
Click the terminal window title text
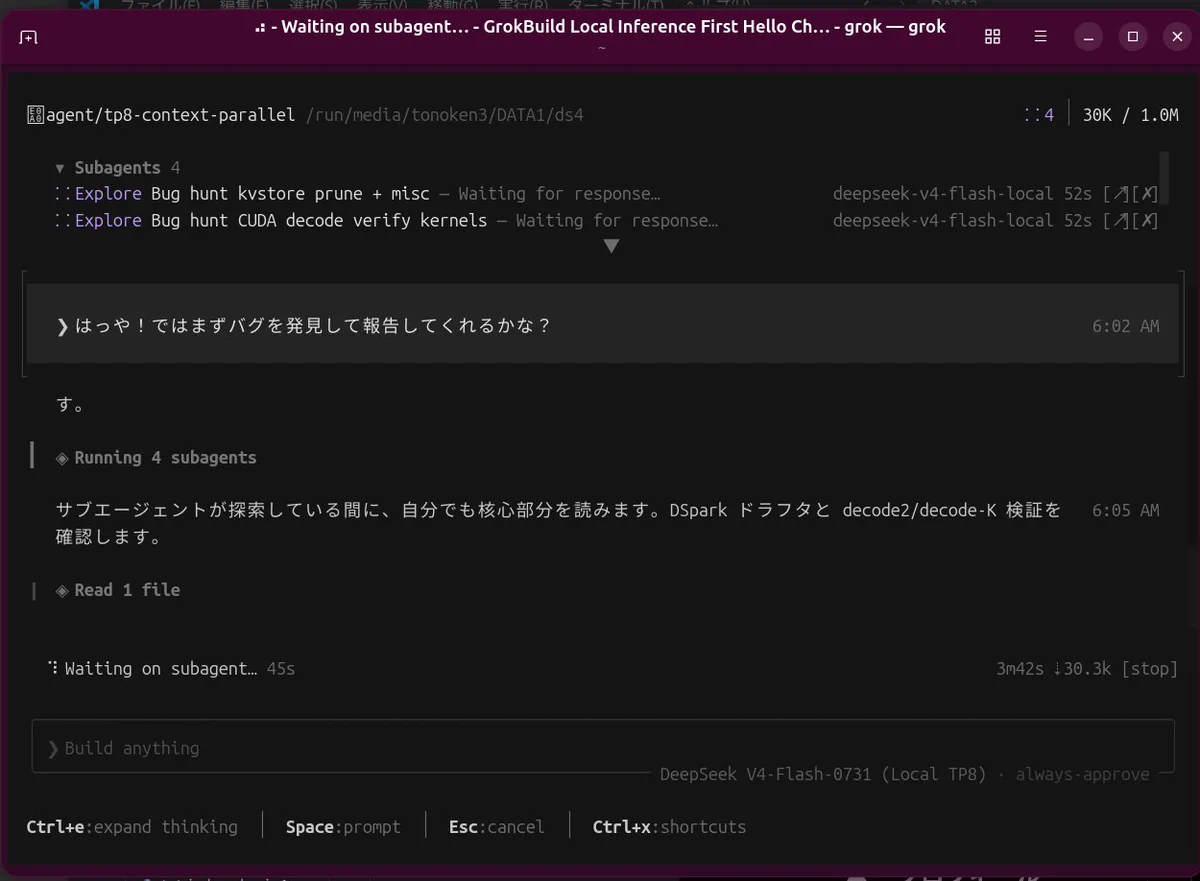[x=600, y=27]
